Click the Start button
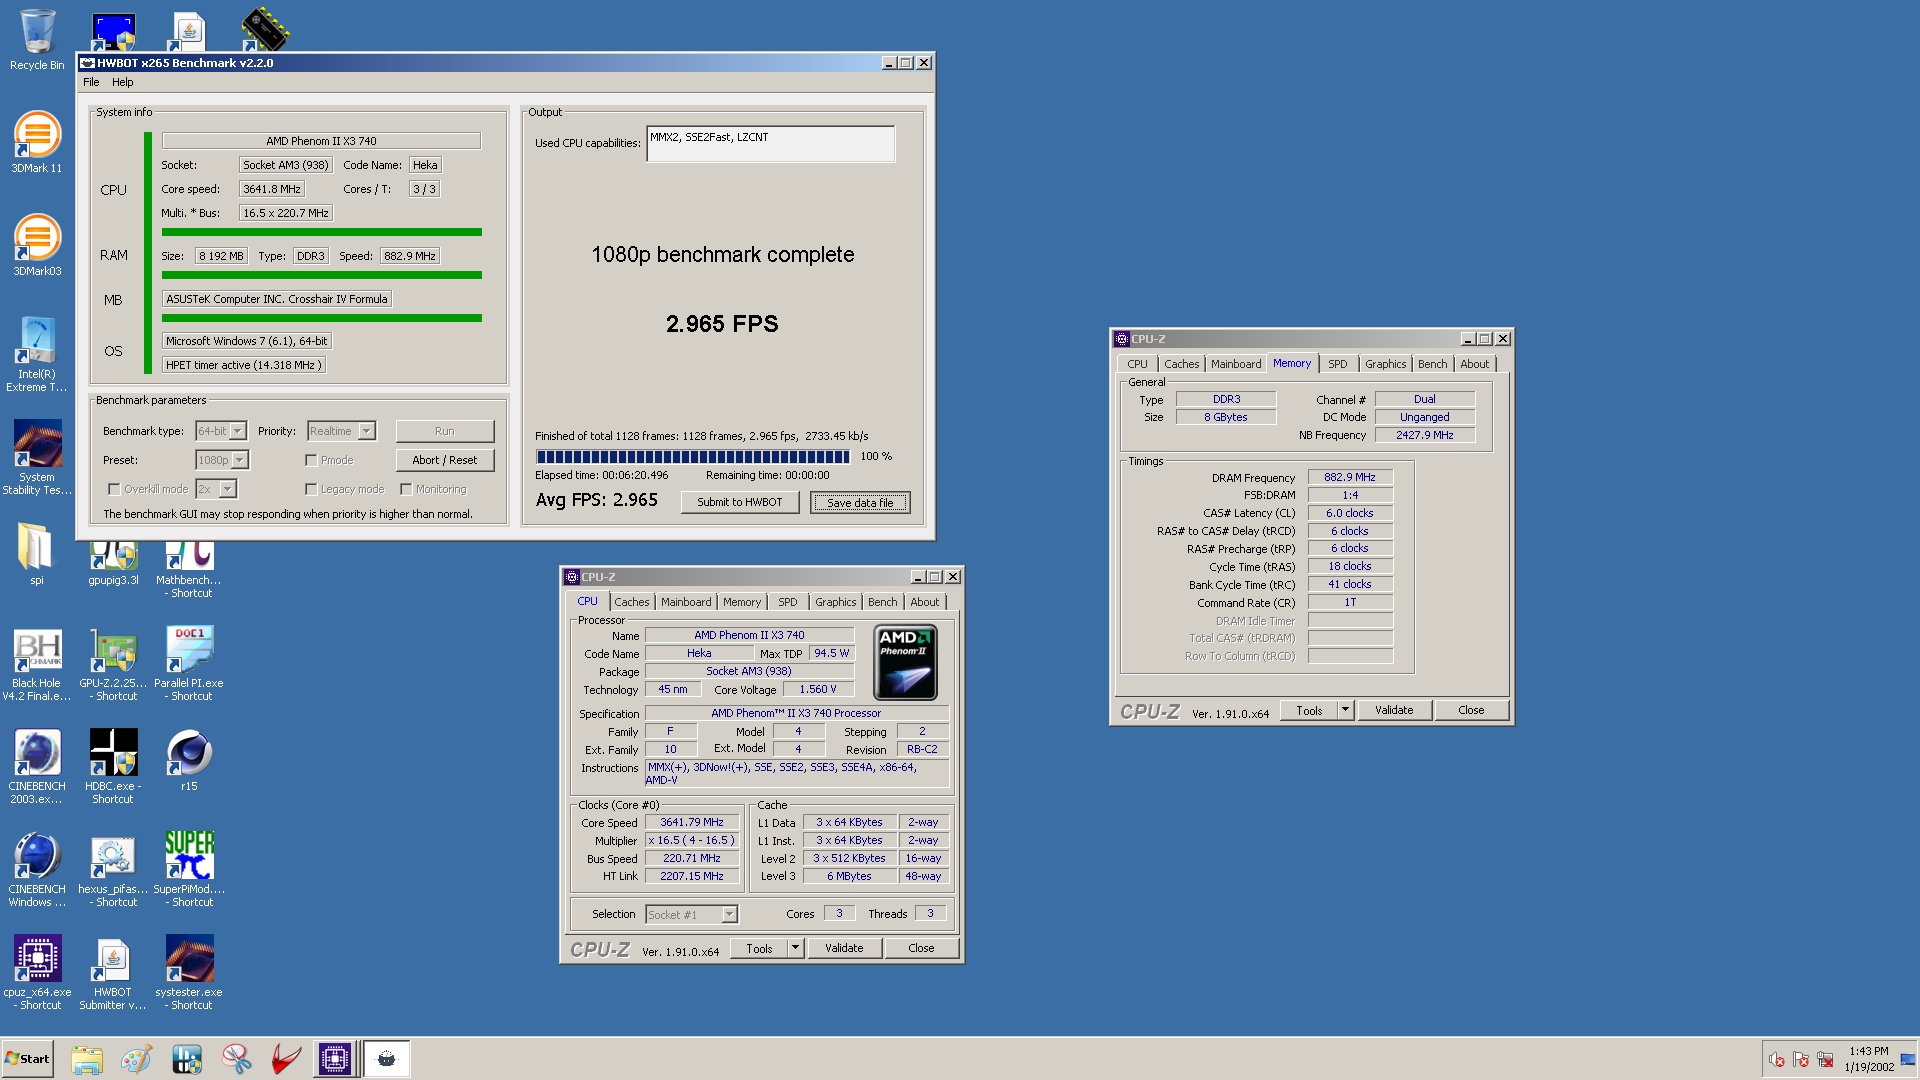This screenshot has height=1080, width=1920. (27, 1059)
